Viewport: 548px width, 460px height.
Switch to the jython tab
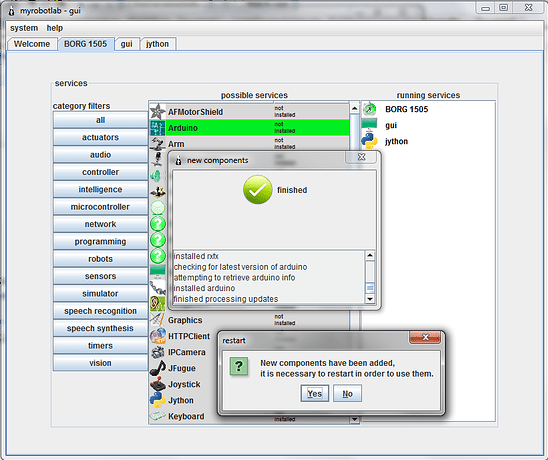(158, 44)
